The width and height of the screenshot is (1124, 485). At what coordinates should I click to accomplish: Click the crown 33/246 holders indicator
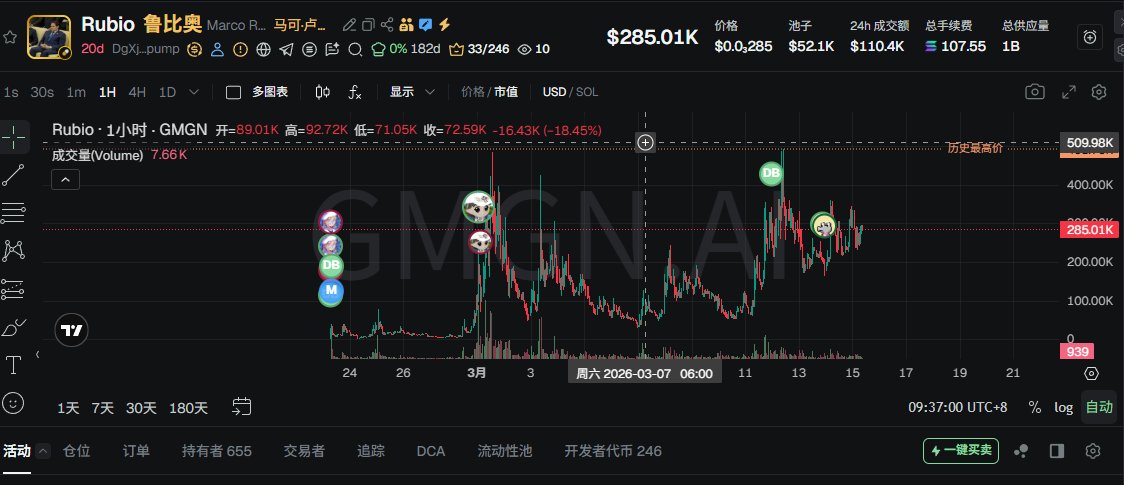point(479,49)
